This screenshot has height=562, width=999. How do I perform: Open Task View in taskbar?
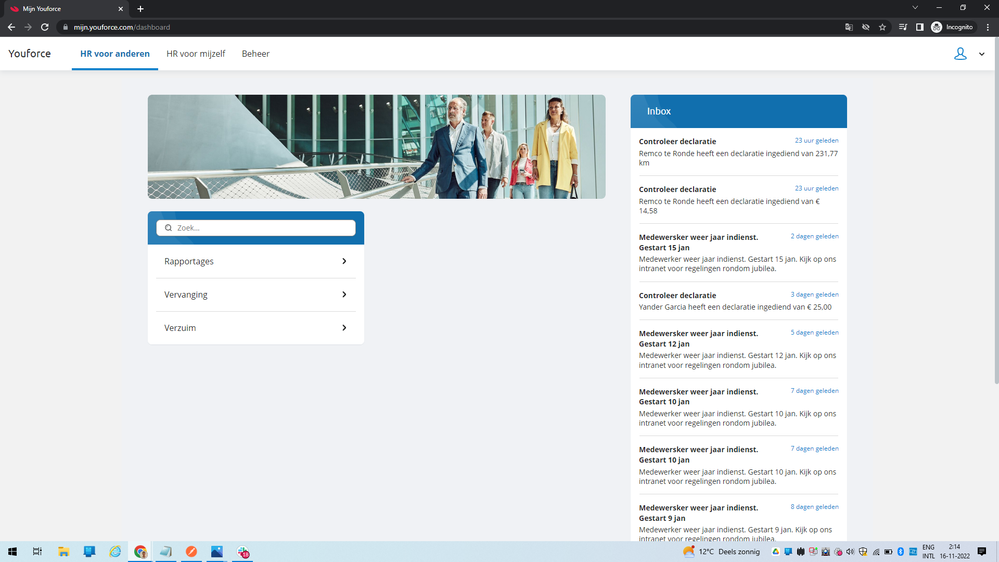(38, 551)
